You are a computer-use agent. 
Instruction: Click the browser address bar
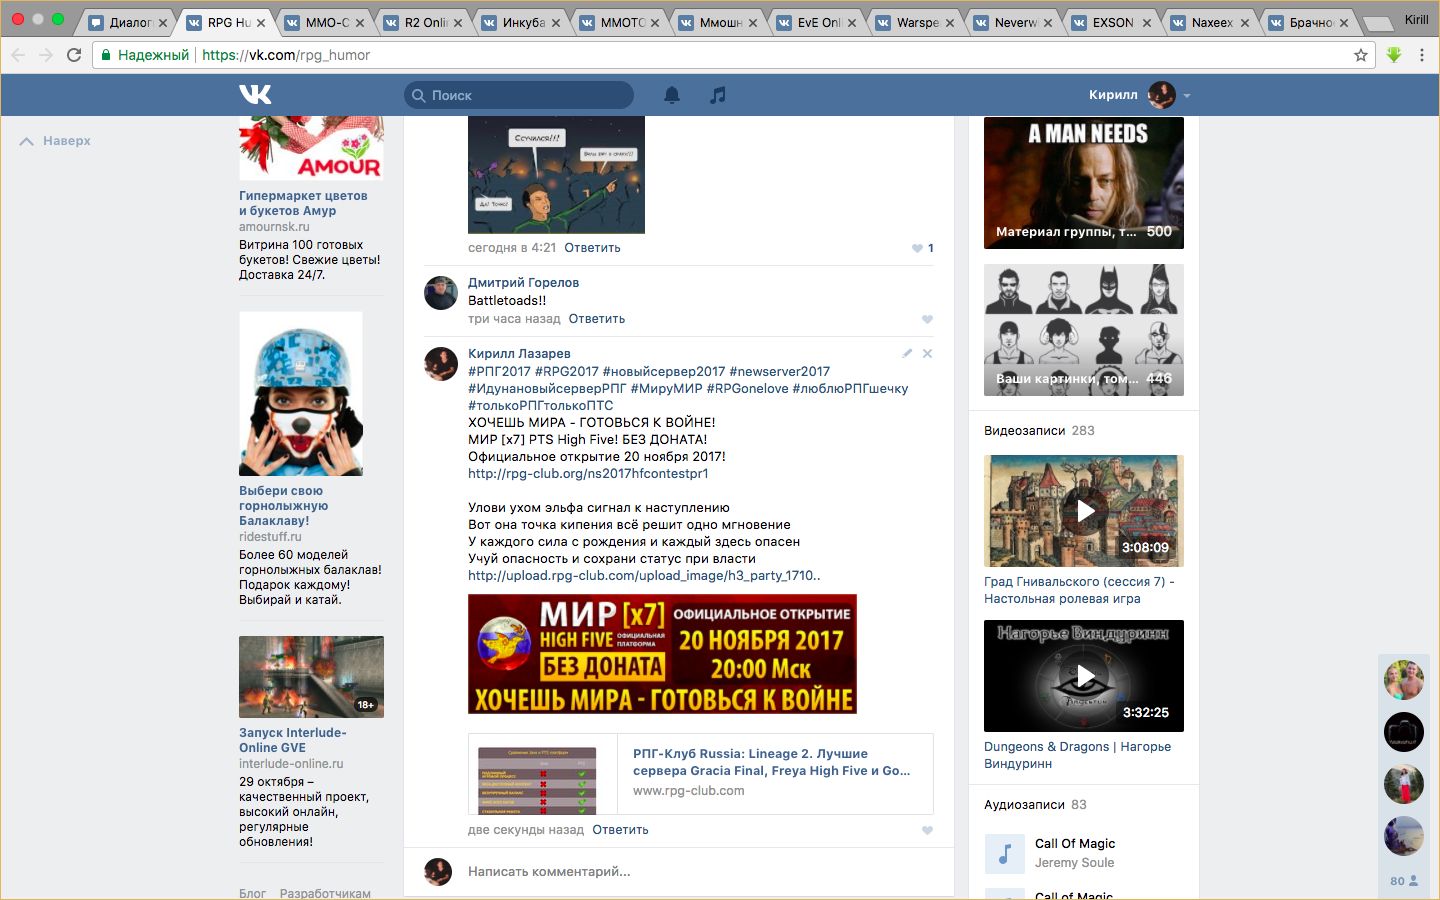735,55
